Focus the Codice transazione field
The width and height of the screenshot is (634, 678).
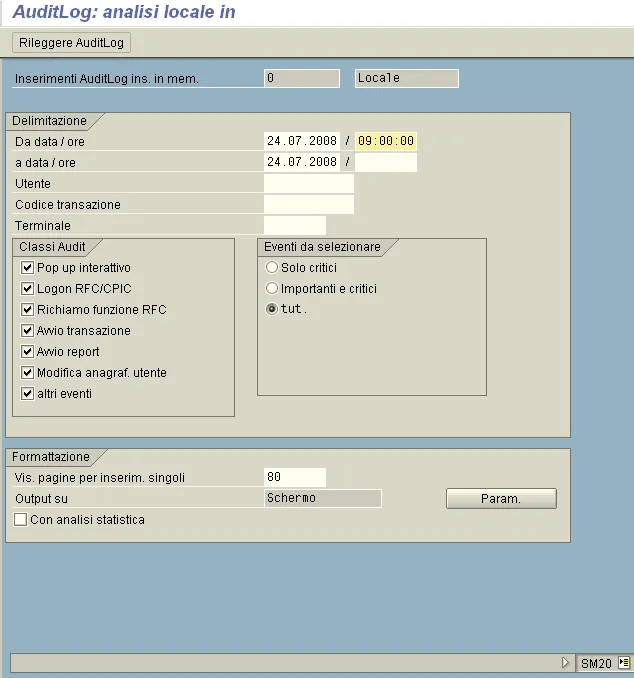click(308, 205)
